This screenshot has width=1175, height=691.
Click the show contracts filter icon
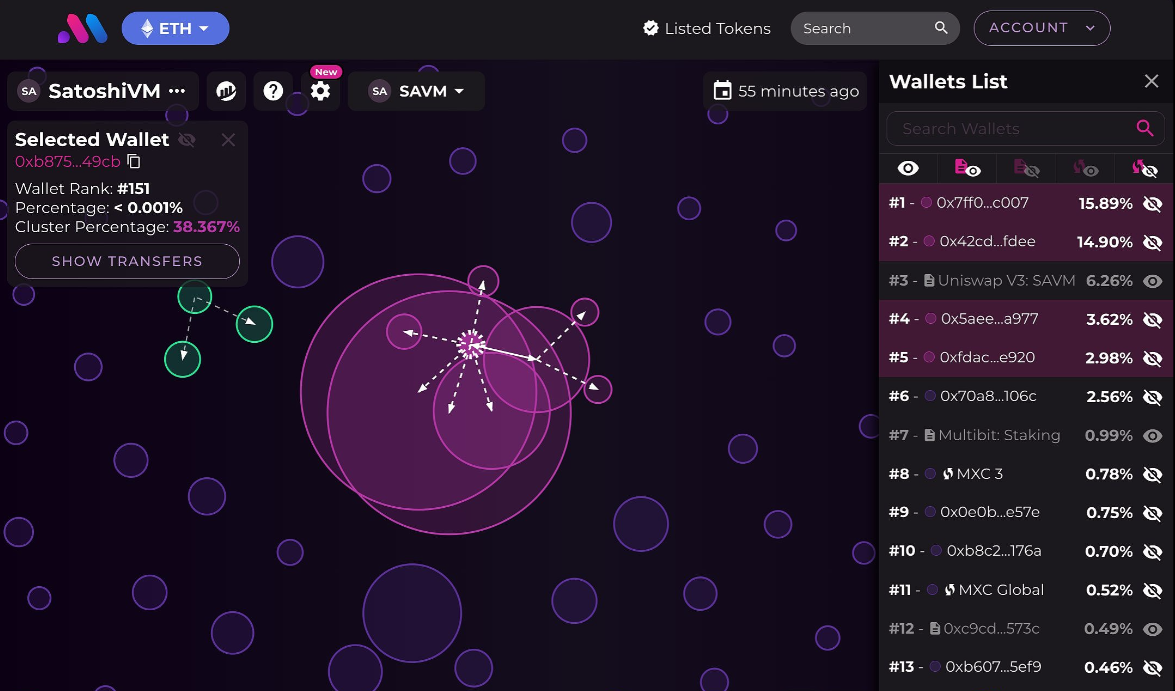(x=967, y=169)
